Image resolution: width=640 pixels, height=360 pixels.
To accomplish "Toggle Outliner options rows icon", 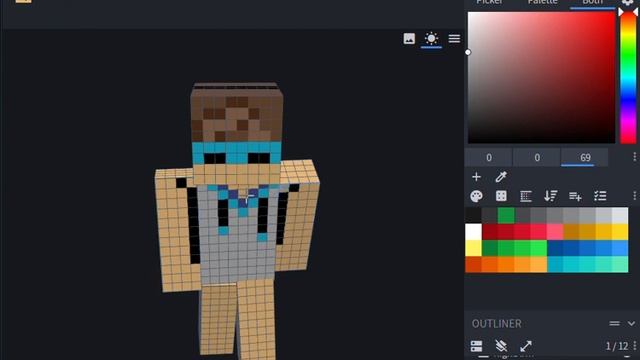I will [x=476, y=346].
